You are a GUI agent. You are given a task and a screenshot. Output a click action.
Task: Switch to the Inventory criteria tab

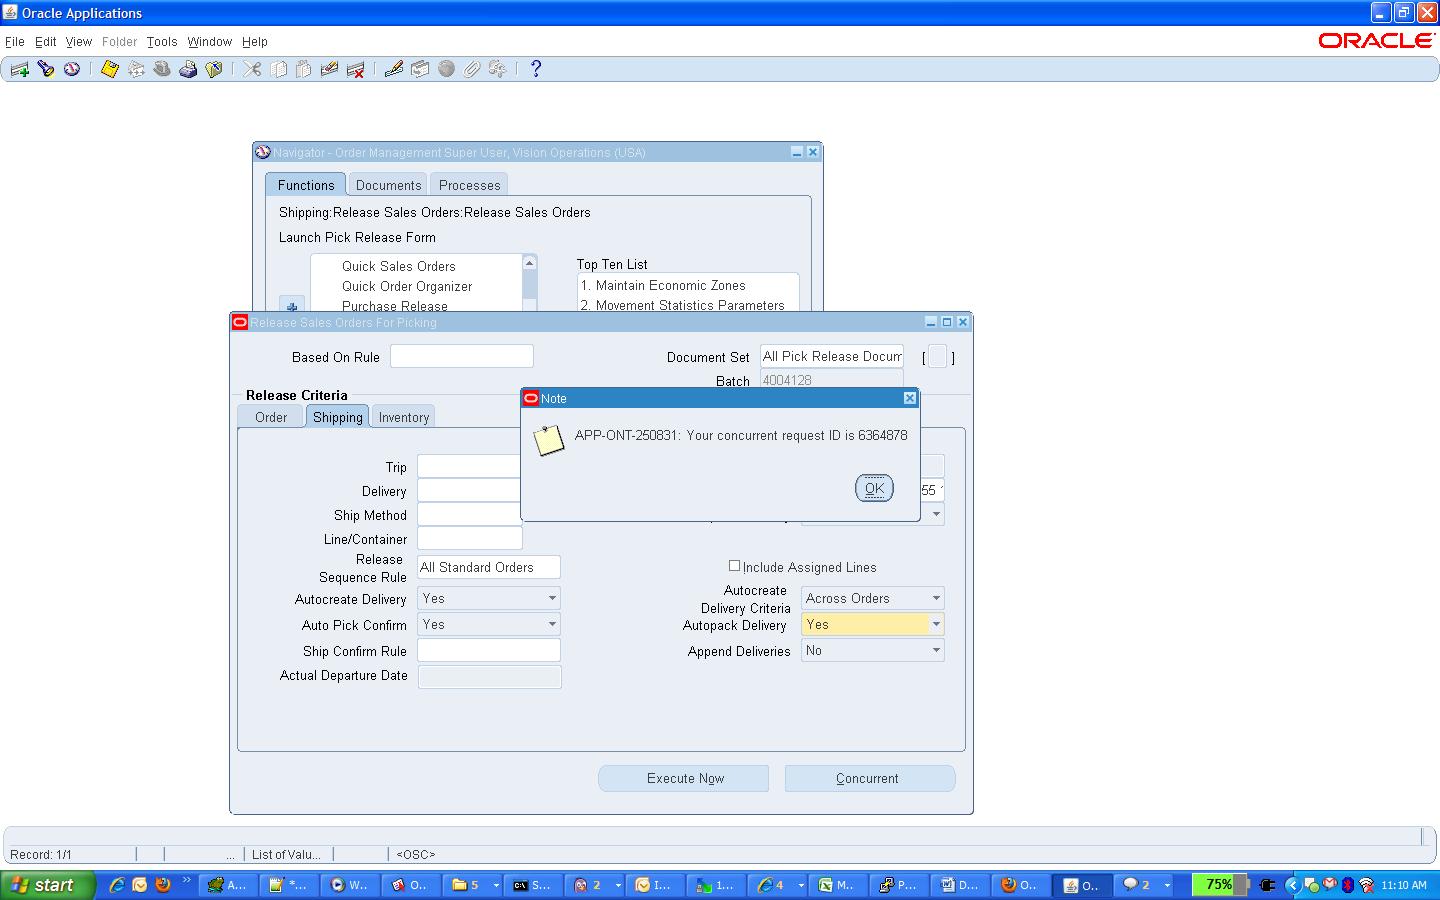coord(404,417)
